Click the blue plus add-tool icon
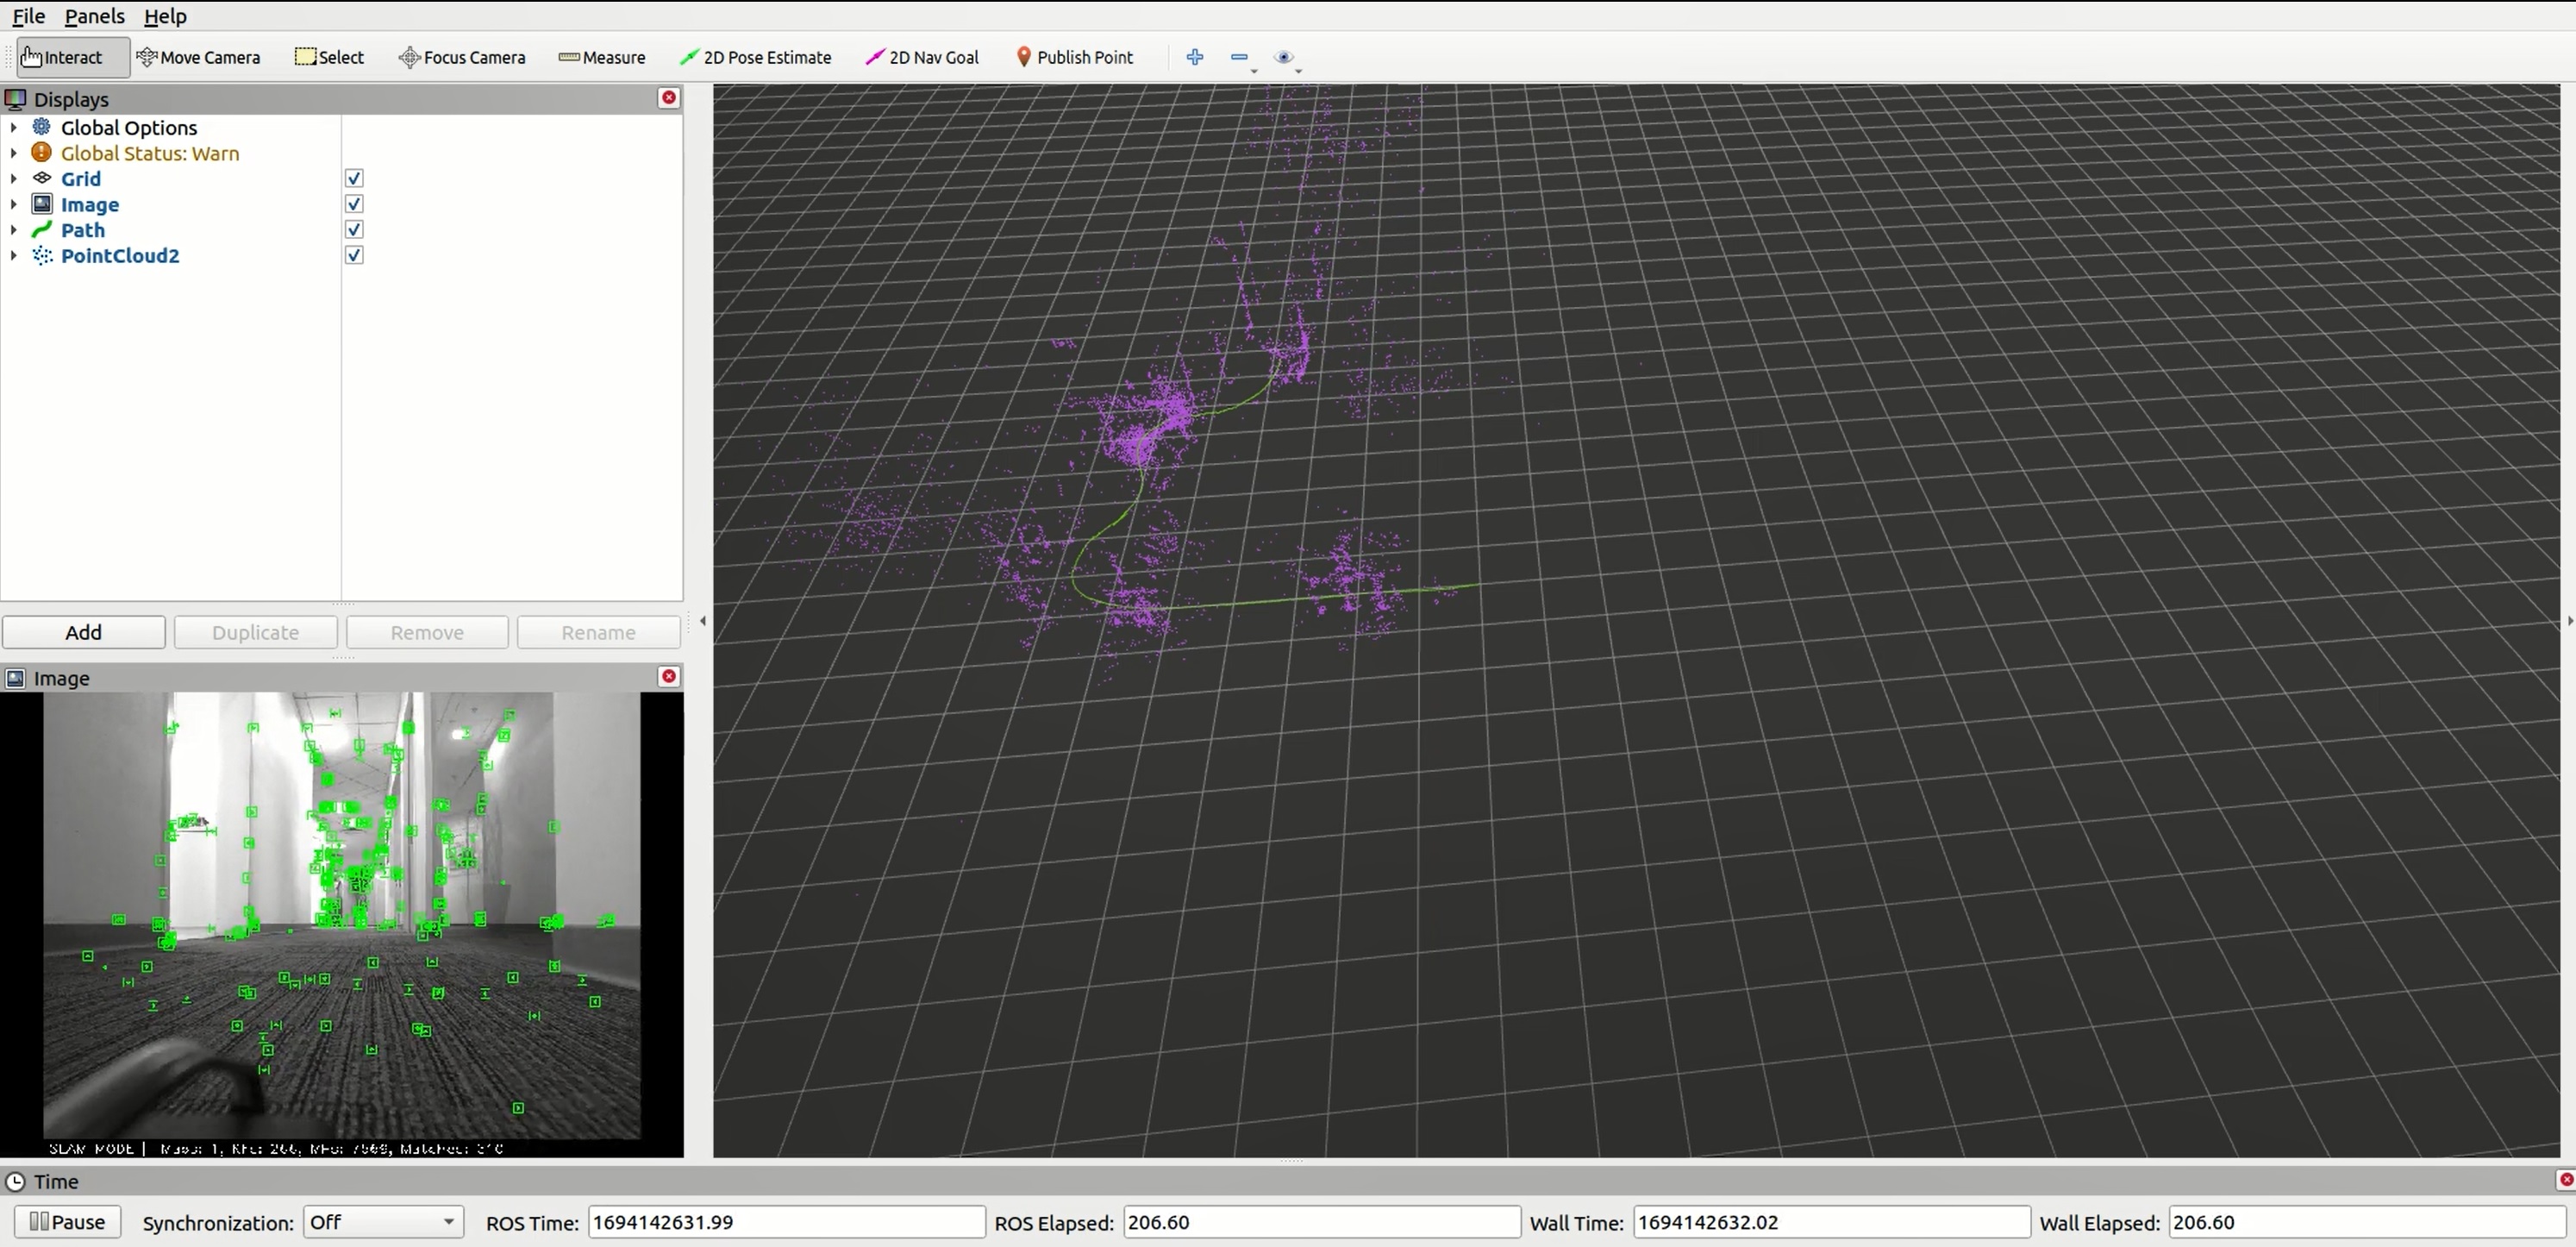The height and width of the screenshot is (1247, 2576). coord(1194,57)
